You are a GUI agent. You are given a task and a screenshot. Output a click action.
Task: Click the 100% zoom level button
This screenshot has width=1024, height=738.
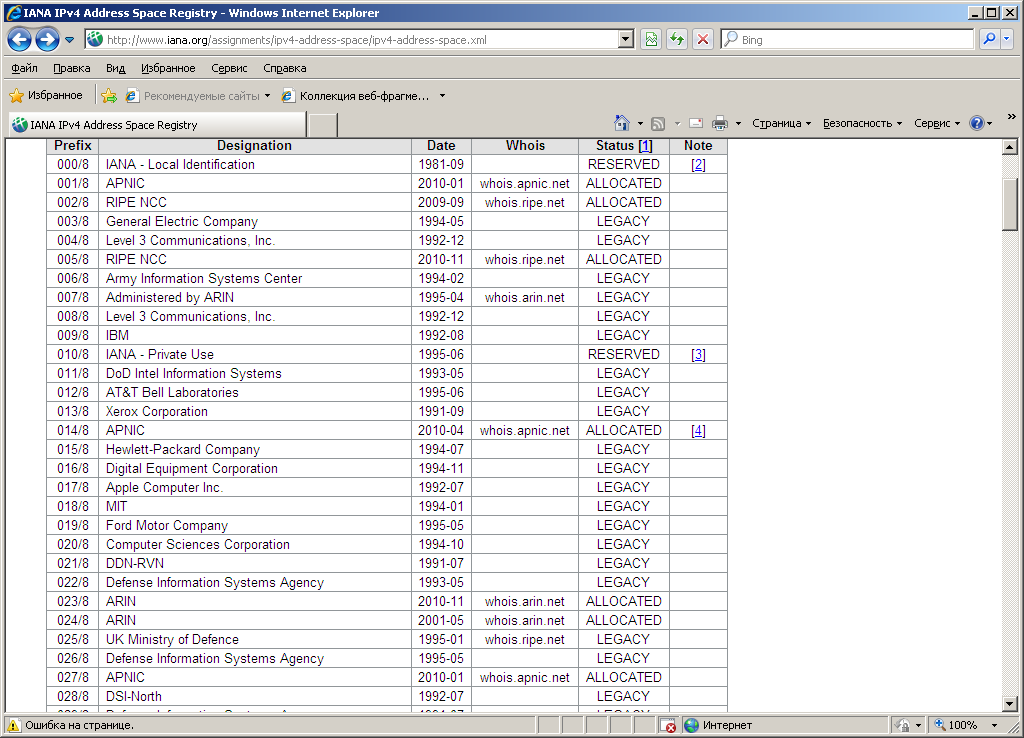click(957, 725)
